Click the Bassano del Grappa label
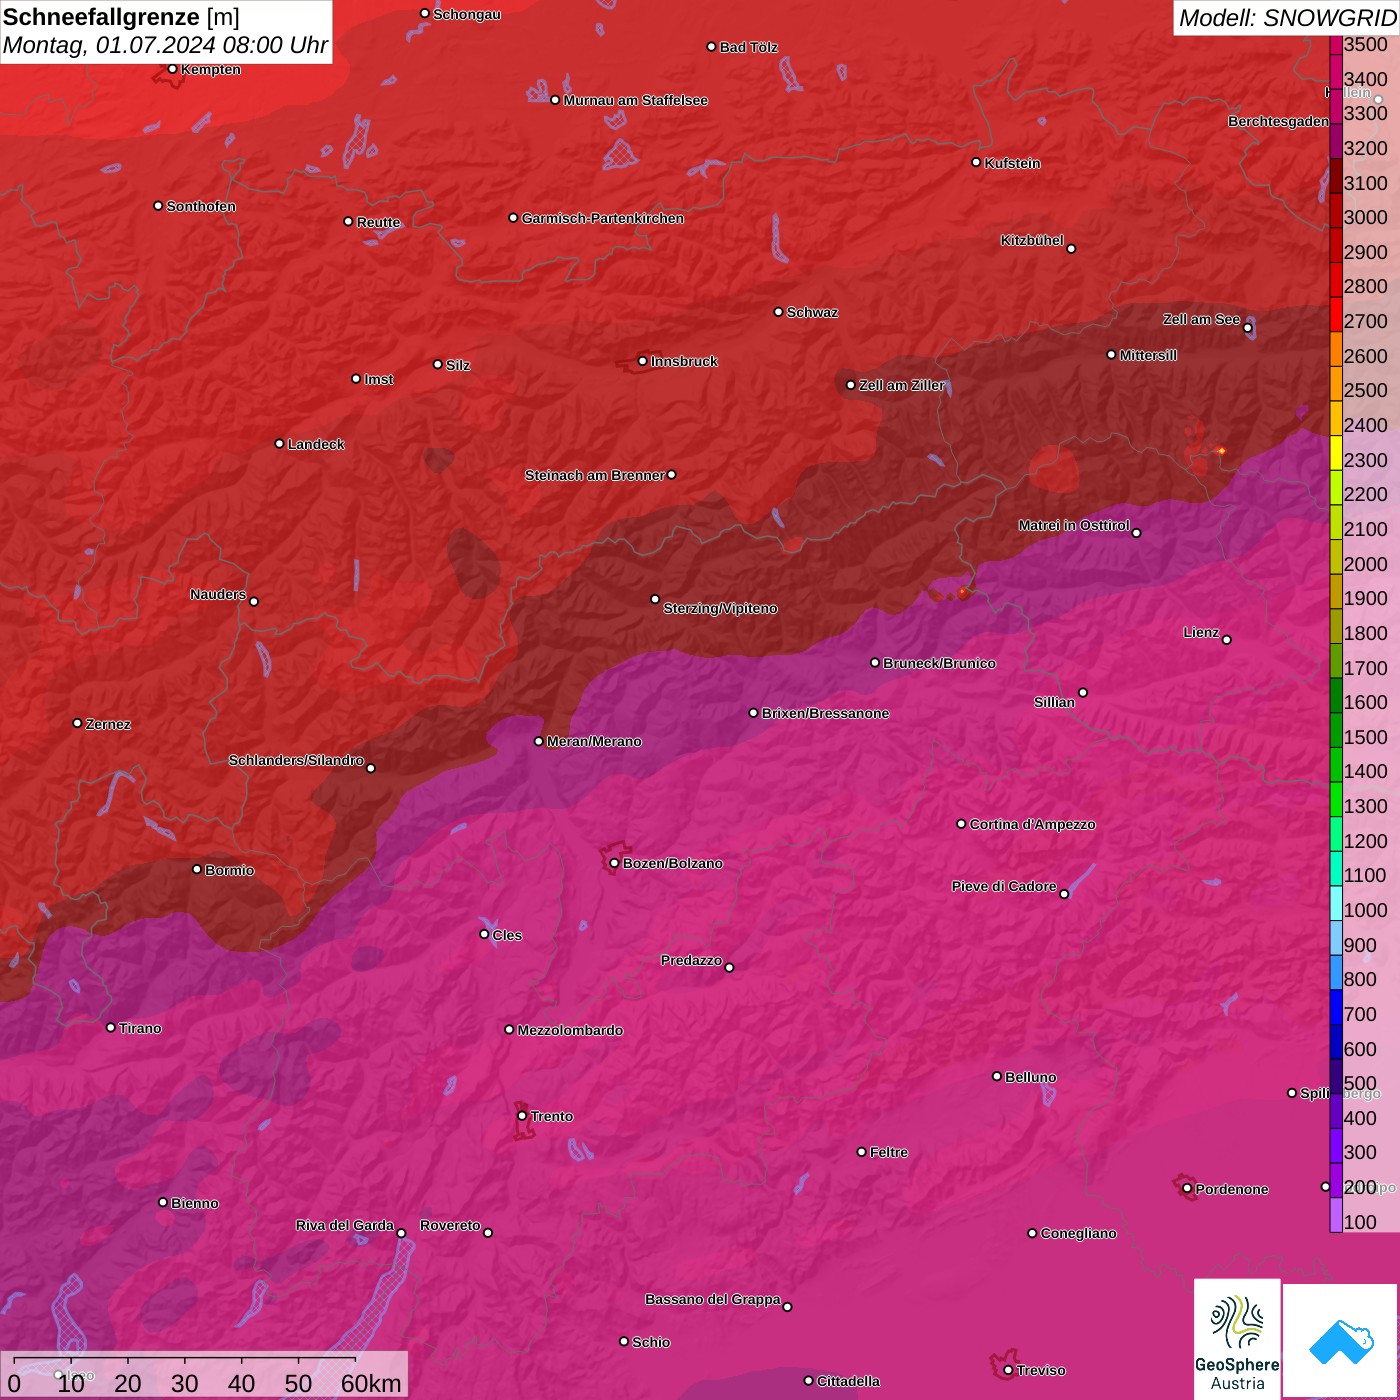Viewport: 1400px width, 1400px height. 713,1299
